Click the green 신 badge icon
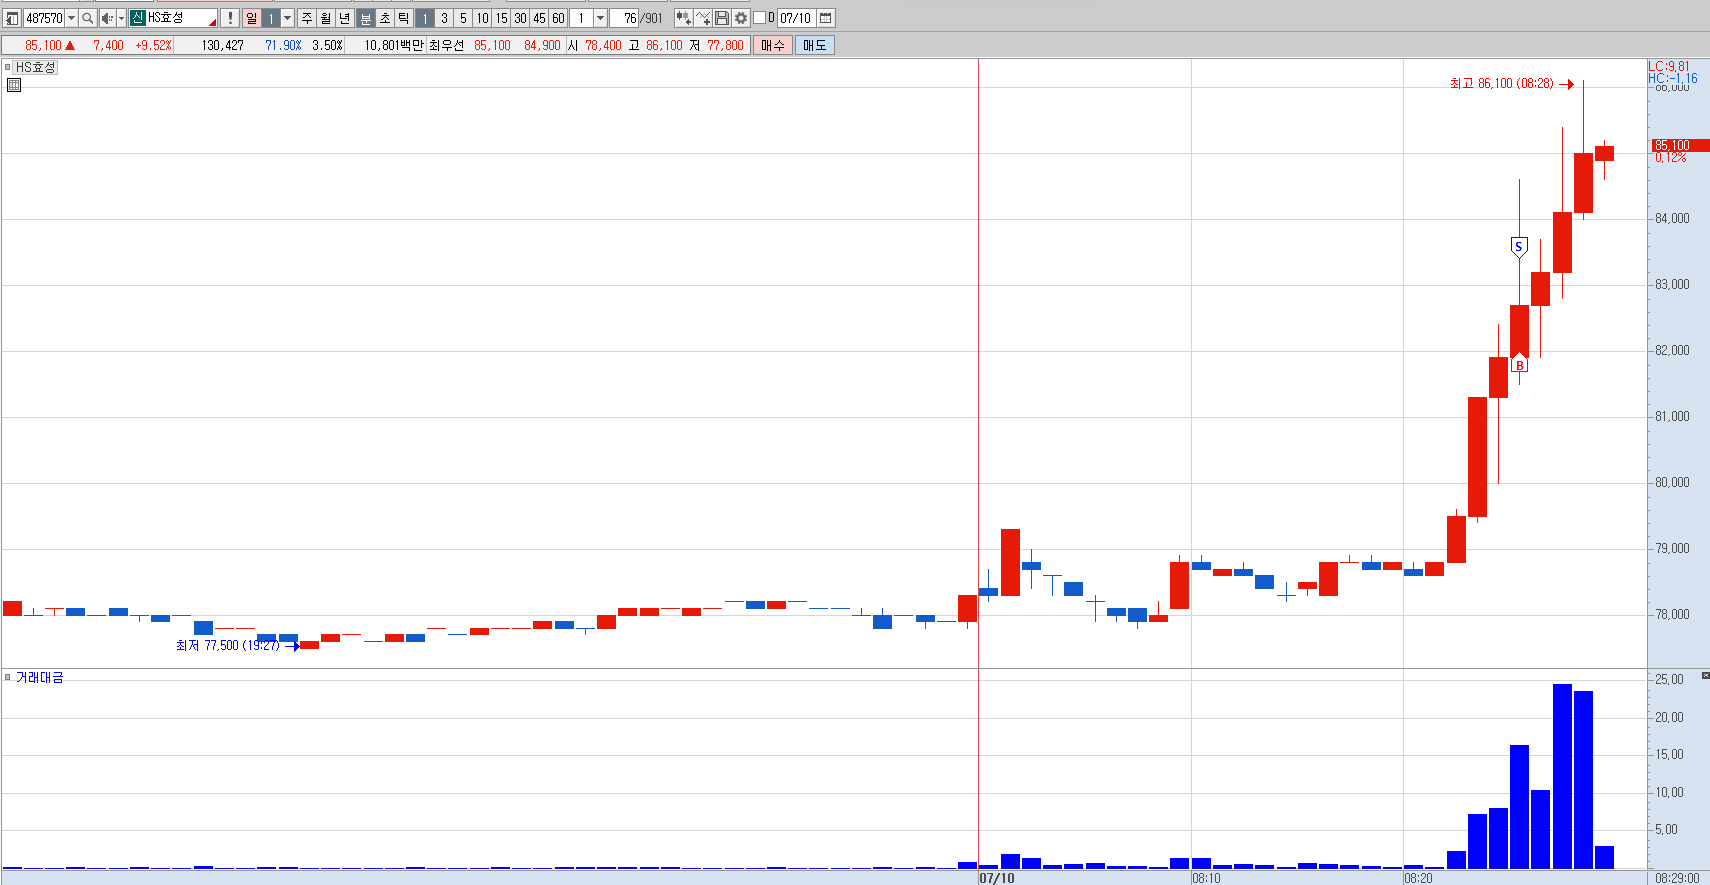 137,18
